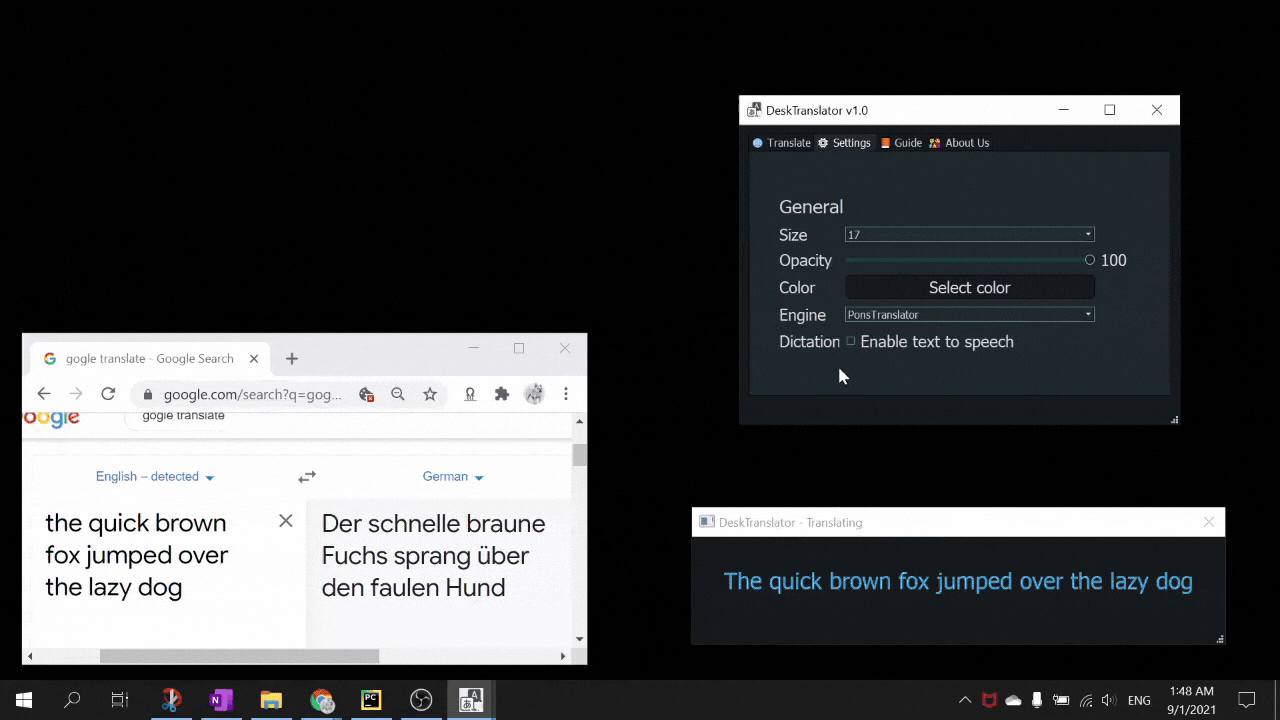The height and width of the screenshot is (720, 1280).
Task: Open OBS Studio from the taskbar
Action: click(x=421, y=700)
